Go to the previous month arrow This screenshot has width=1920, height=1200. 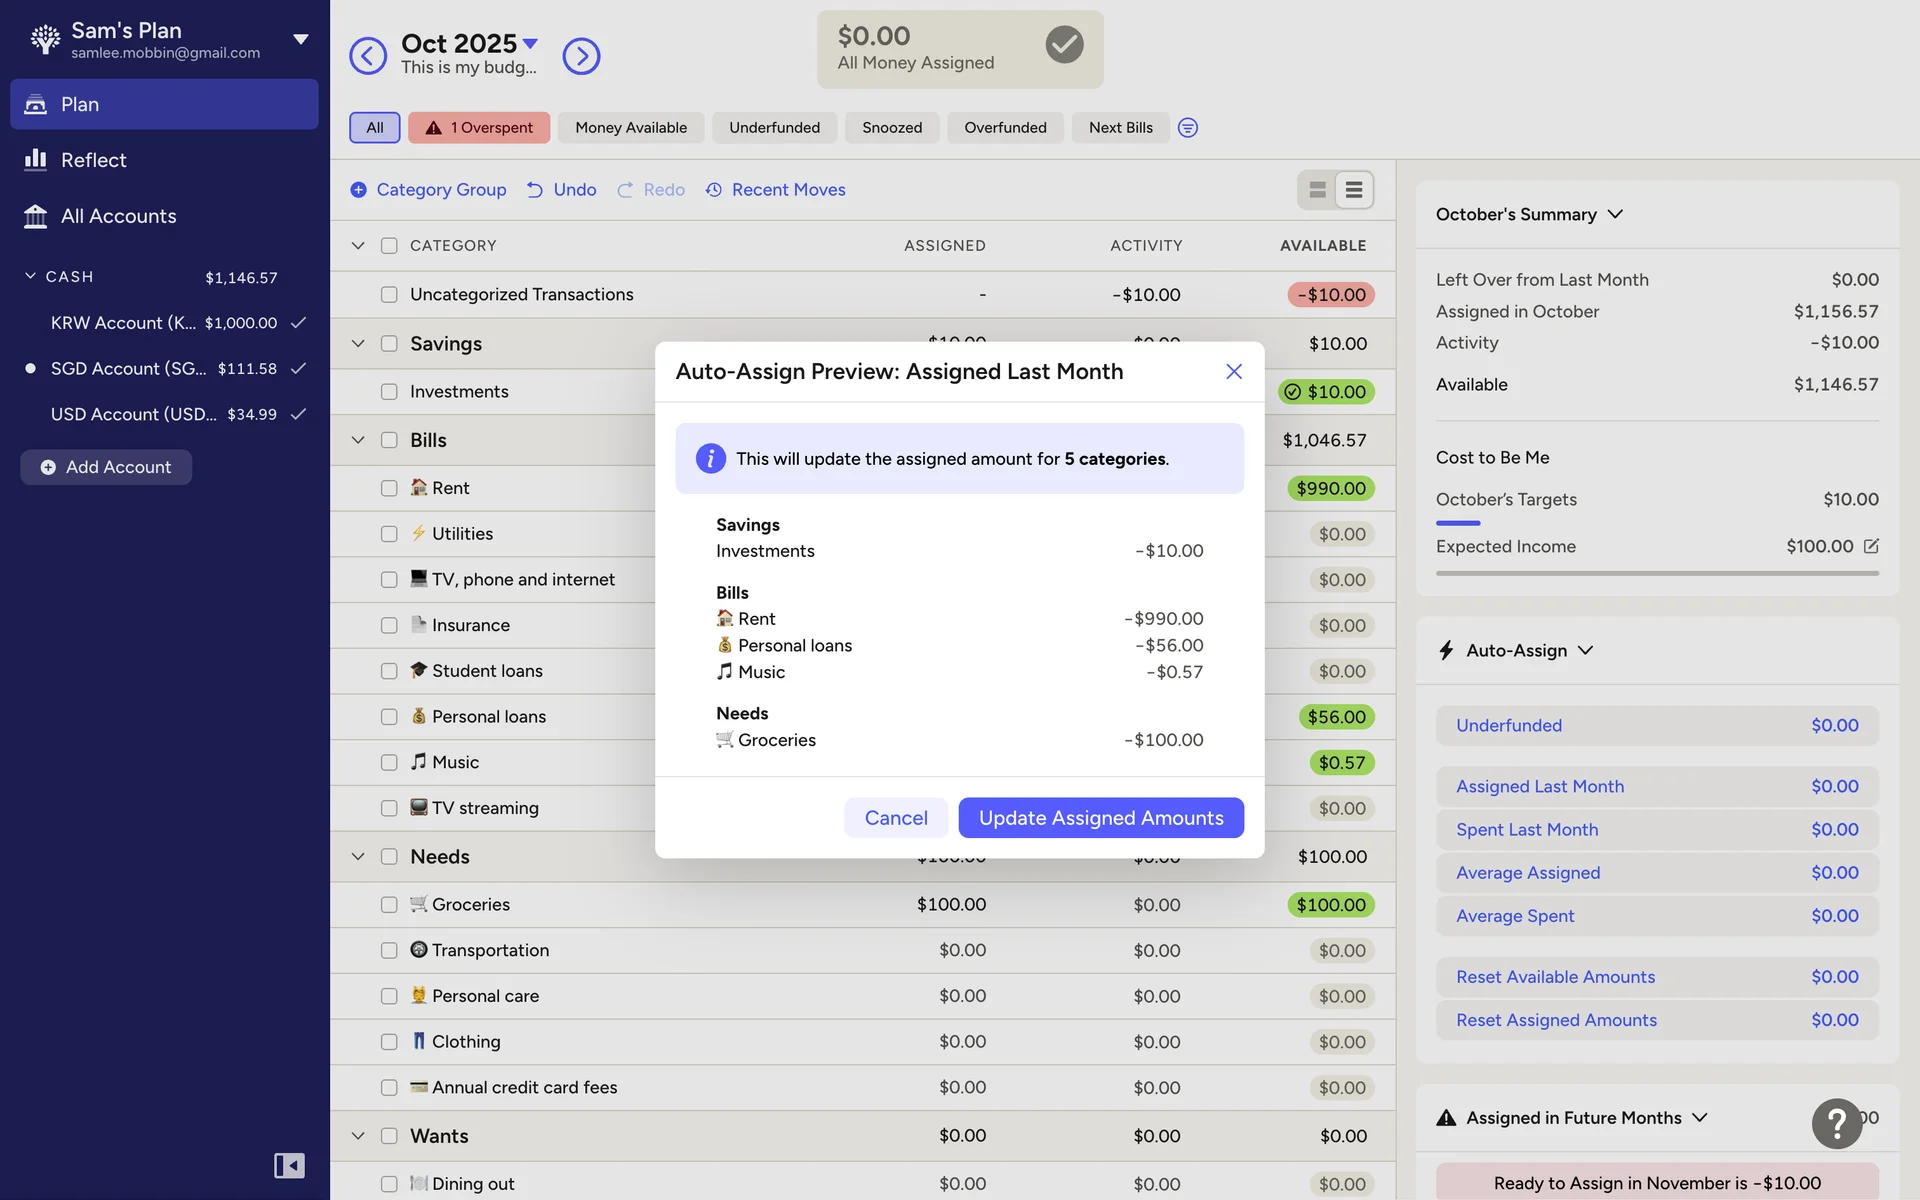pyautogui.click(x=368, y=56)
